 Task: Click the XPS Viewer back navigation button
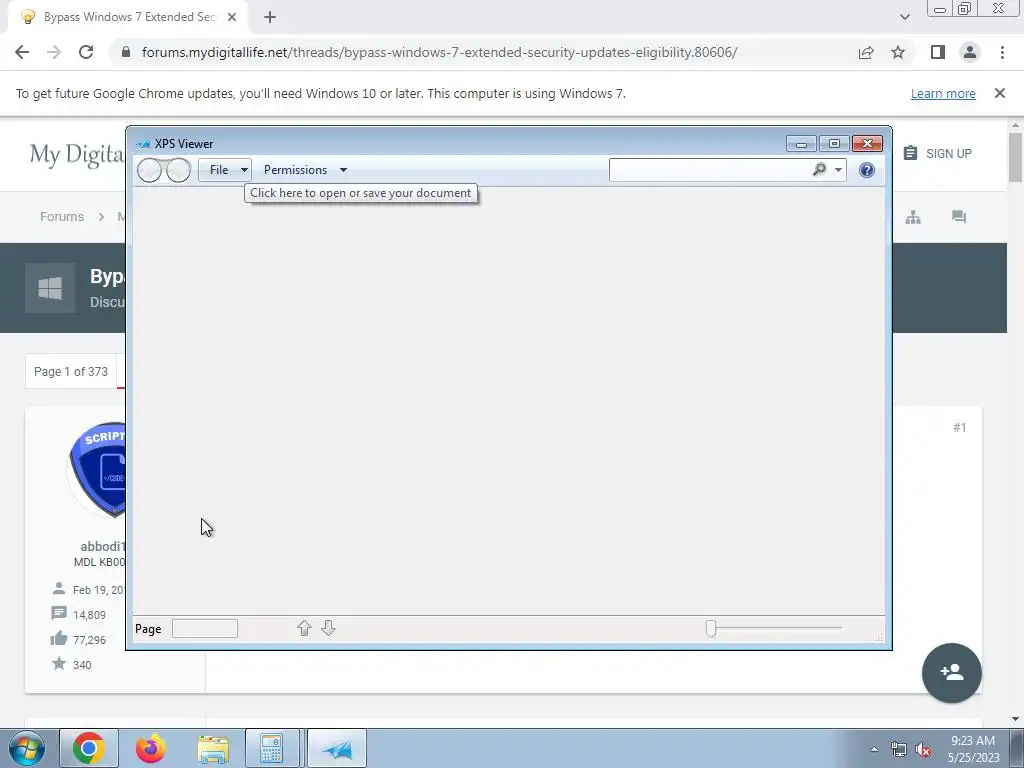pyautogui.click(x=150, y=170)
